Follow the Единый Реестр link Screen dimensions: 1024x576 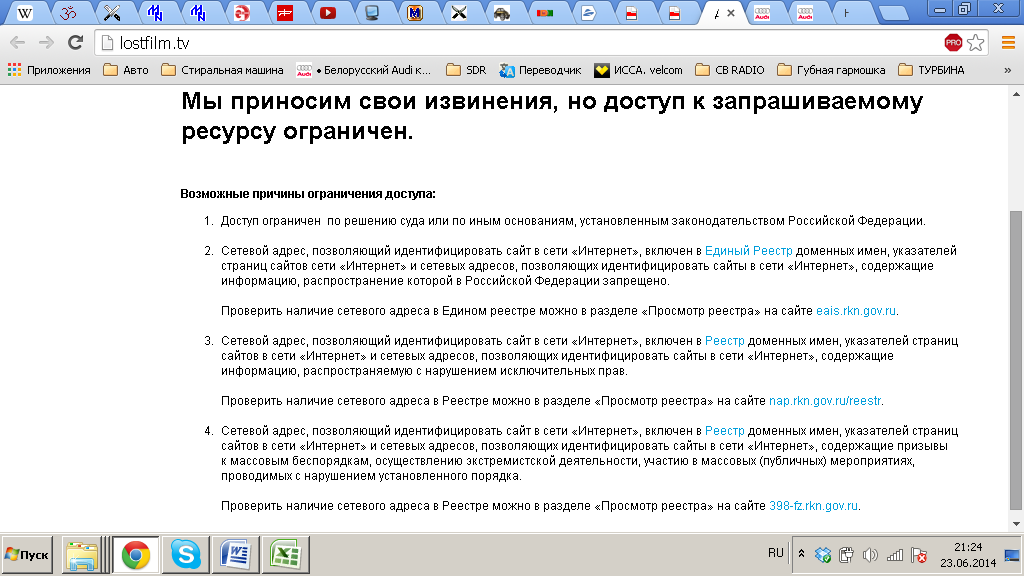point(748,251)
